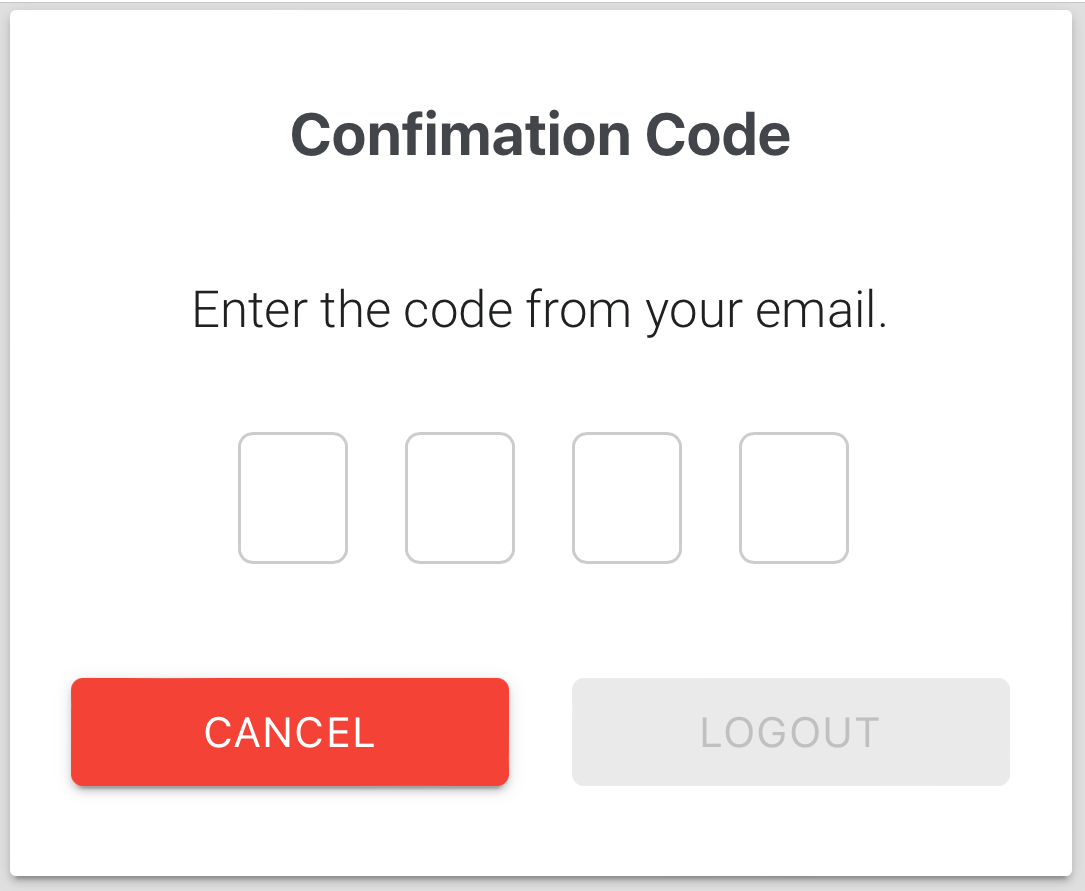1085x891 pixels.
Task: Click the word "Code" in the title
Action: coord(718,135)
